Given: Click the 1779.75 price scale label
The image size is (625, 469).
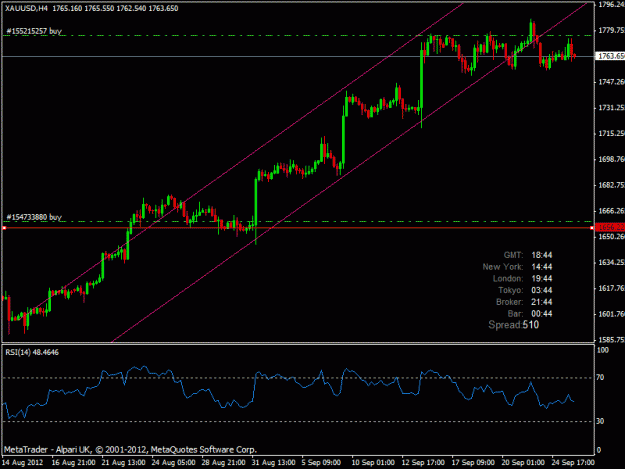Looking at the screenshot, I should [611, 30].
